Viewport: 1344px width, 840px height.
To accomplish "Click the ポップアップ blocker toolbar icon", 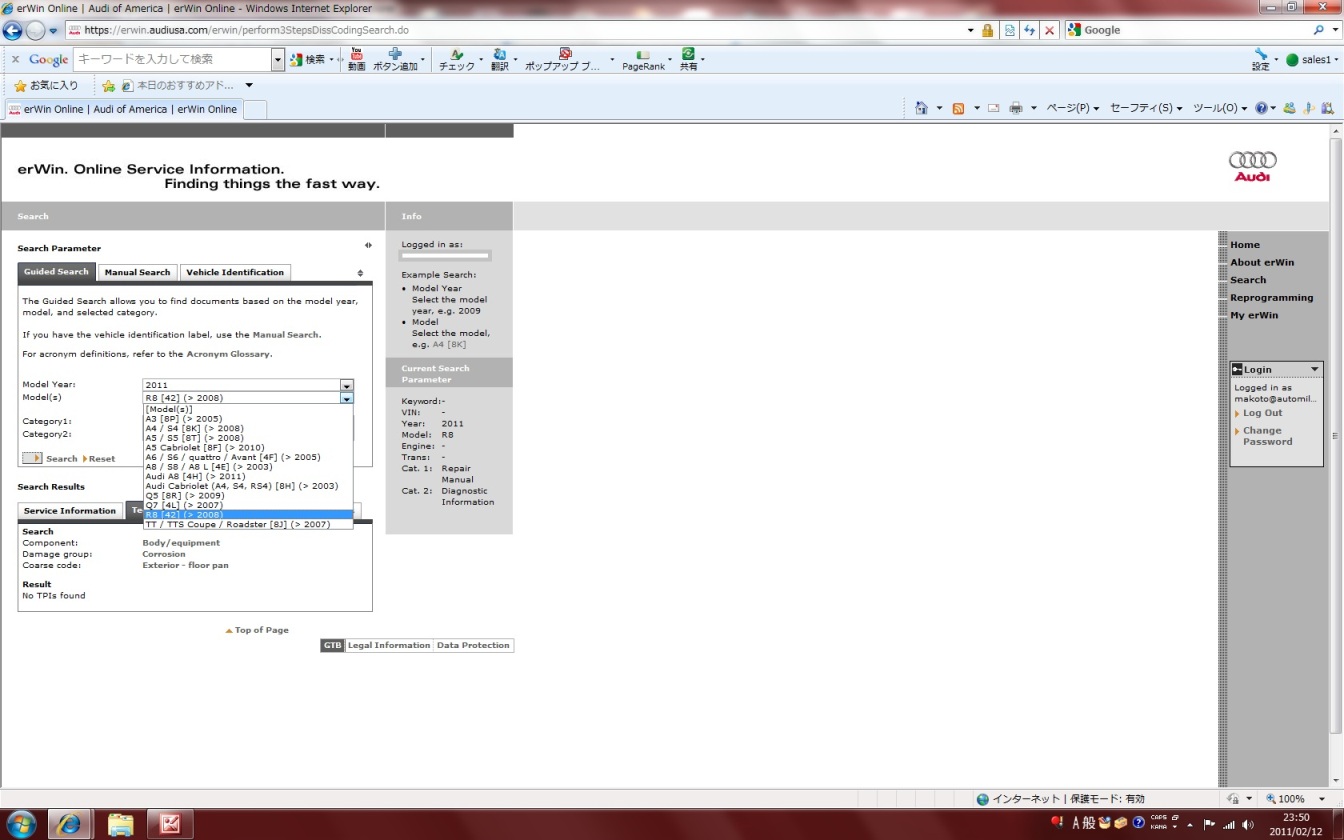I will (x=564, y=59).
